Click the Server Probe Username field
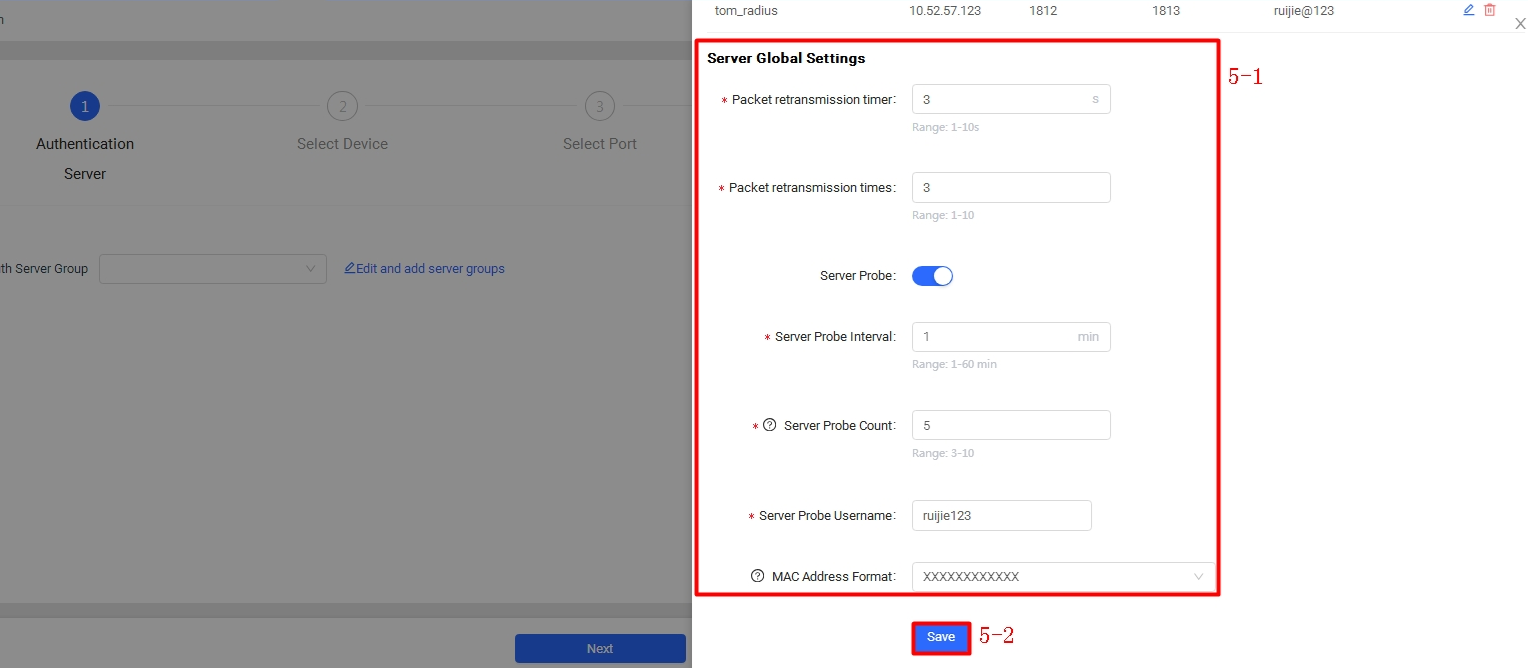1528x668 pixels. coord(1001,516)
